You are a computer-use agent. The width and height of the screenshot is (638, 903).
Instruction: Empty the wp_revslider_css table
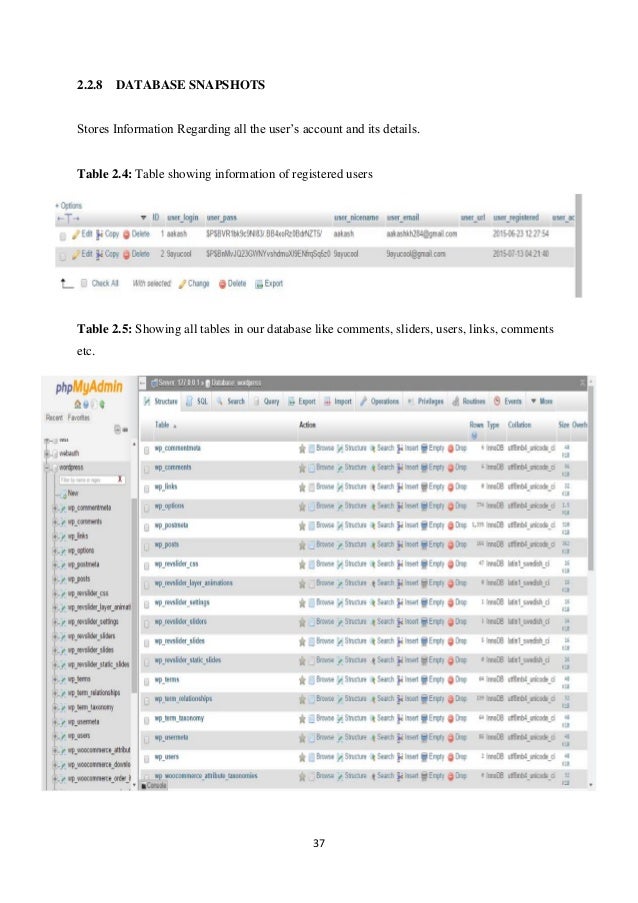point(432,564)
